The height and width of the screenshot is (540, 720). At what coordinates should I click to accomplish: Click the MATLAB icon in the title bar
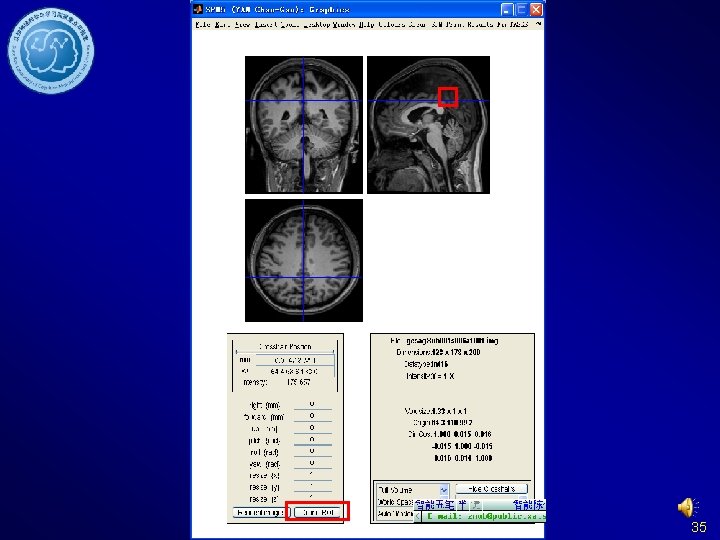pyautogui.click(x=198, y=9)
